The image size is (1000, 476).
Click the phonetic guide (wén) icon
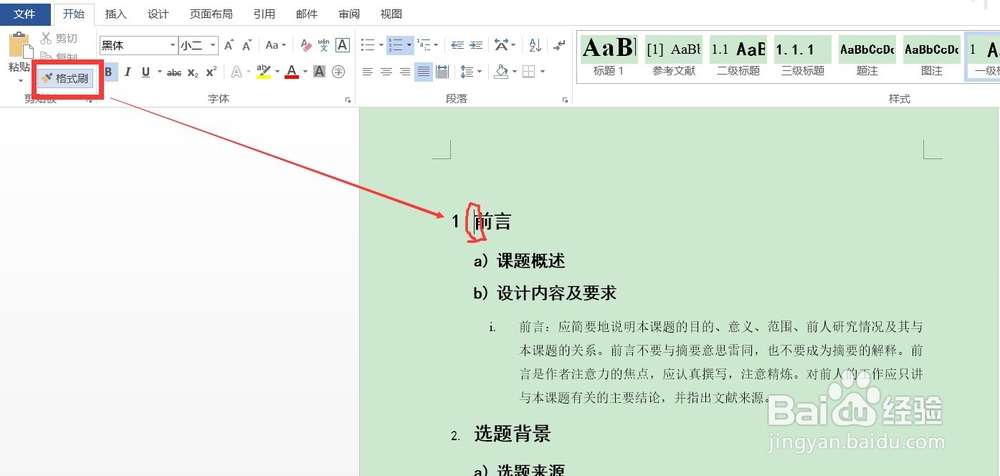click(324, 45)
